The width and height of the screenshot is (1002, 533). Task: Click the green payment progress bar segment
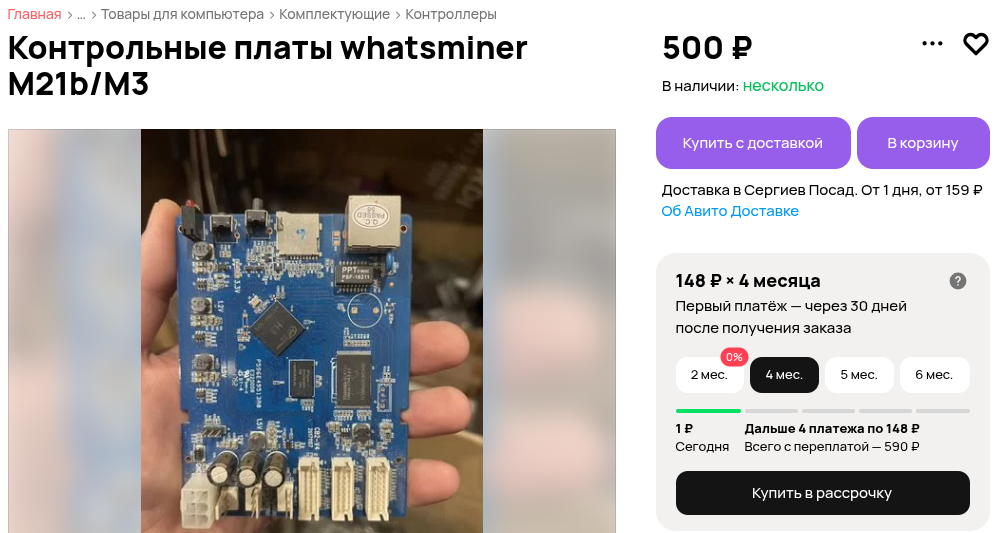(x=708, y=411)
